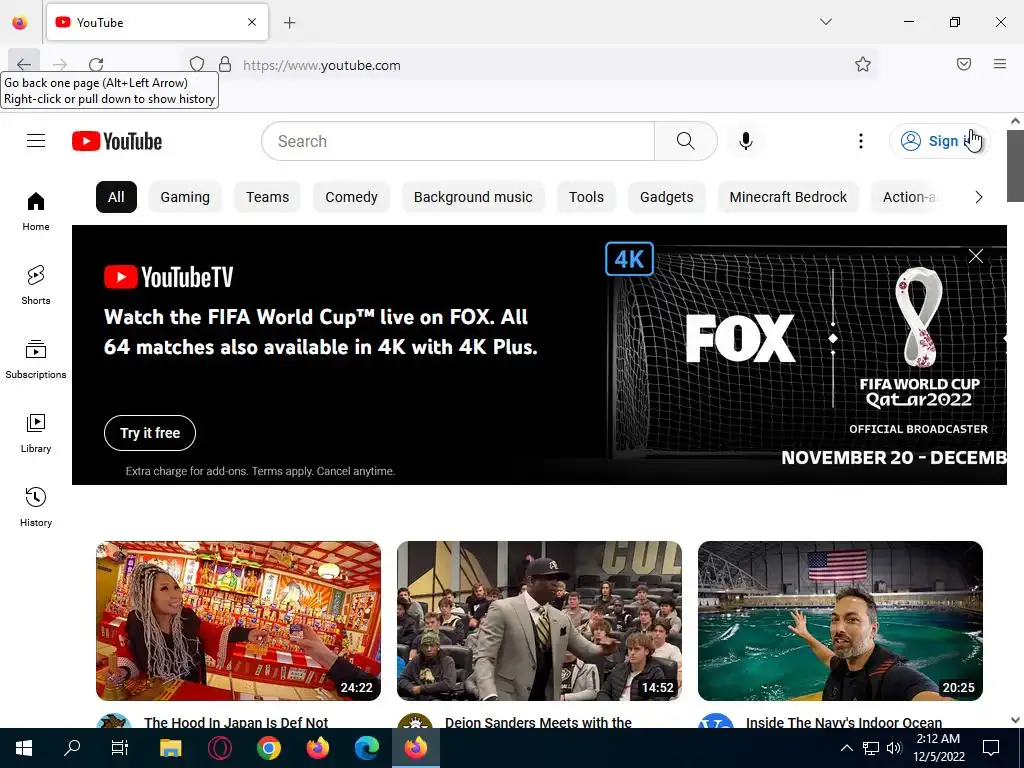The image size is (1024, 768).
Task: Open the YouTube hamburger guide menu
Action: [x=36, y=141]
